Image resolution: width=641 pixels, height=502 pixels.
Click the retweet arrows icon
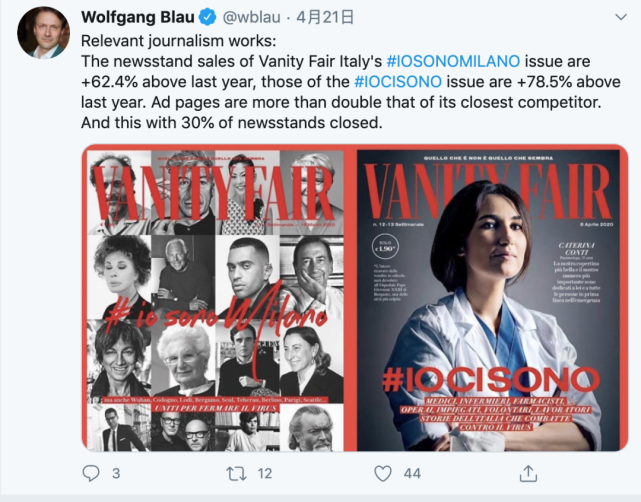point(236,473)
